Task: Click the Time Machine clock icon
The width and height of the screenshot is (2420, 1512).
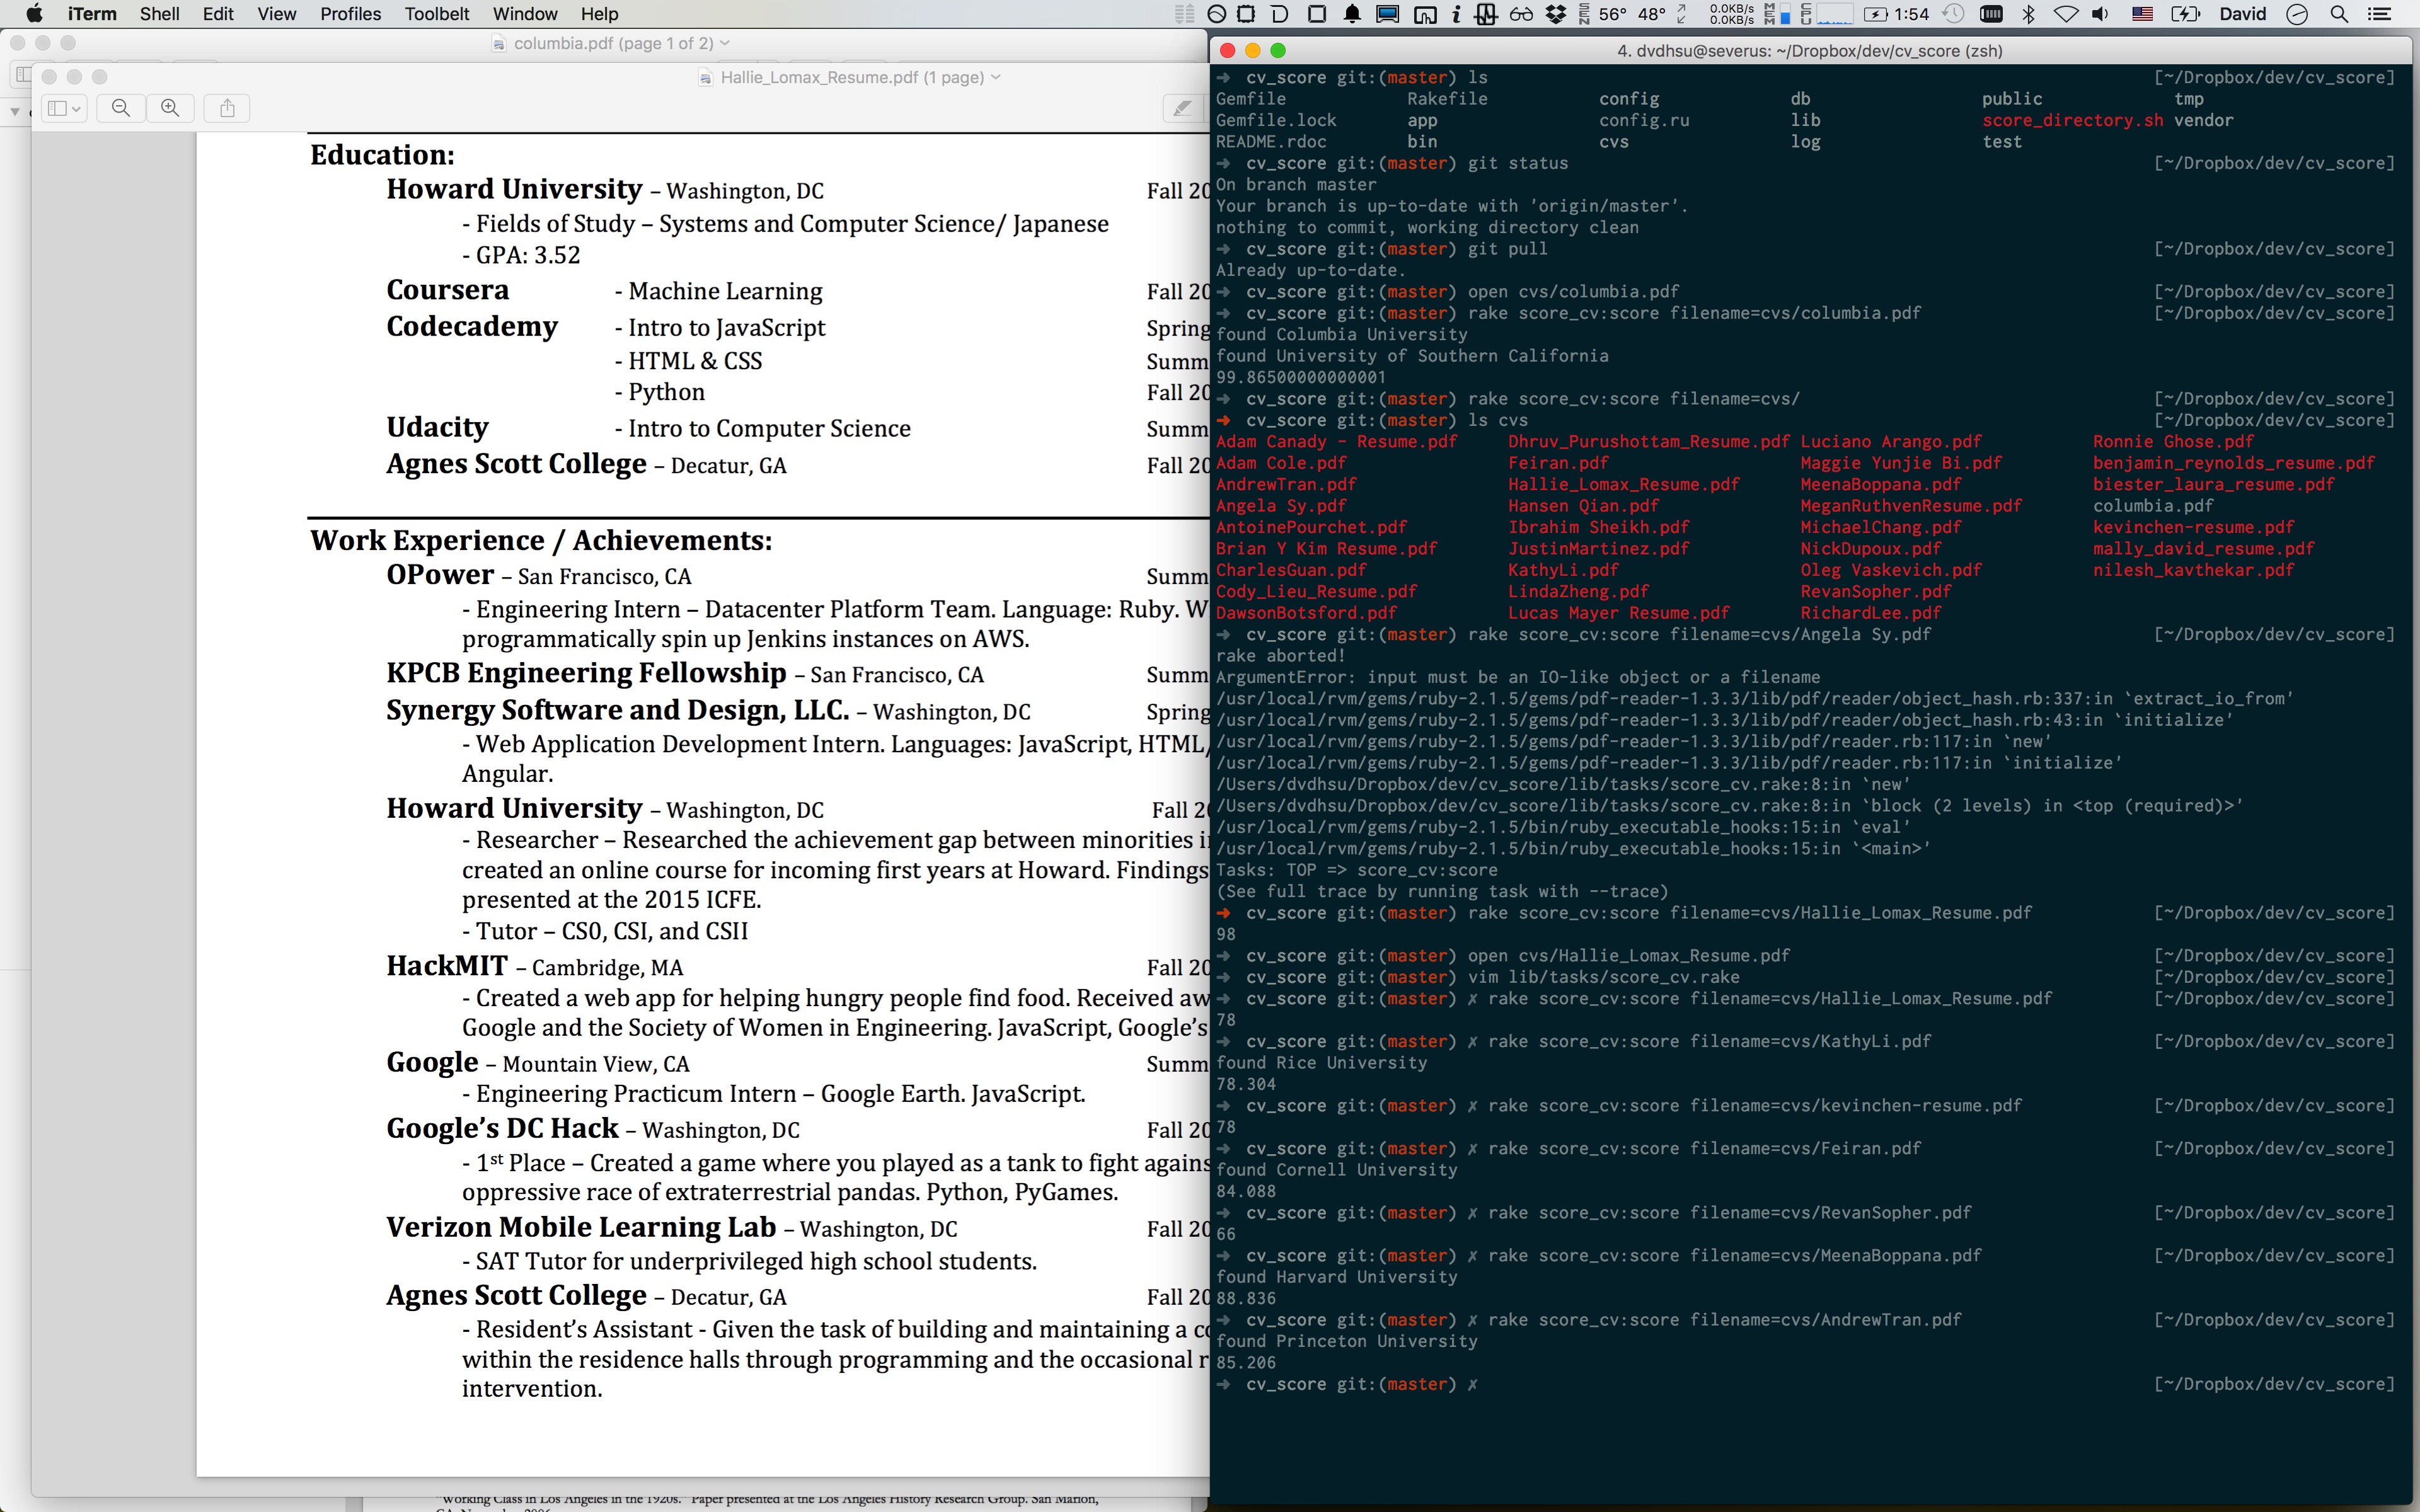Action: tap(1953, 14)
